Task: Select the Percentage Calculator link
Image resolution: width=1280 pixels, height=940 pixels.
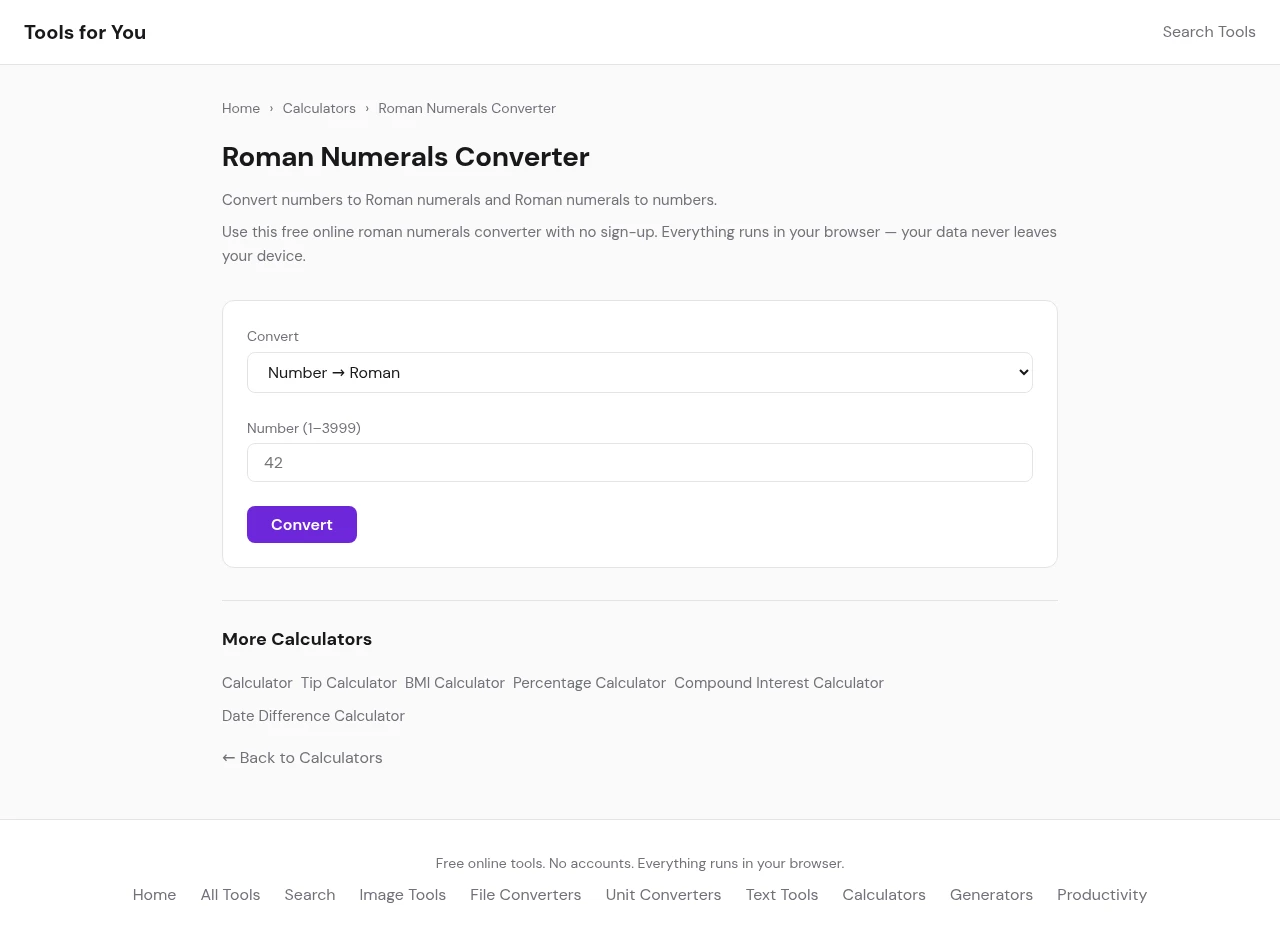Action: pos(589,683)
